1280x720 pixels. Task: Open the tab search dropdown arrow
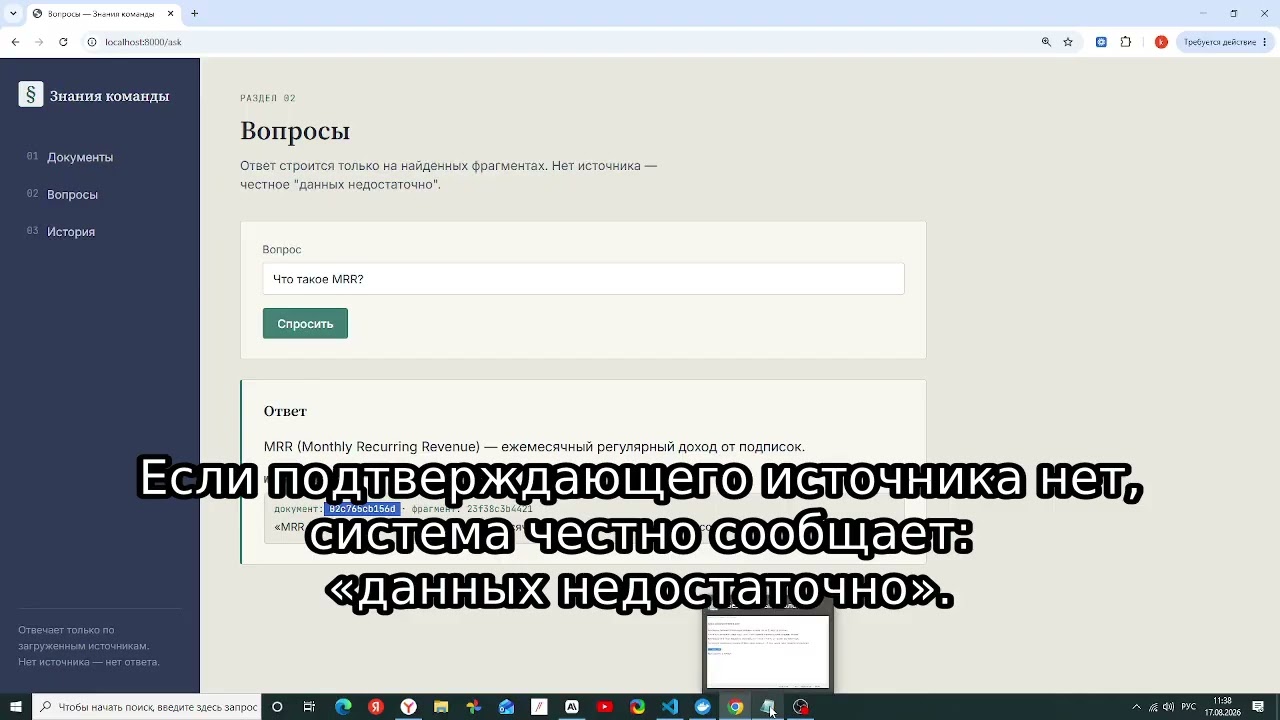(x=13, y=13)
